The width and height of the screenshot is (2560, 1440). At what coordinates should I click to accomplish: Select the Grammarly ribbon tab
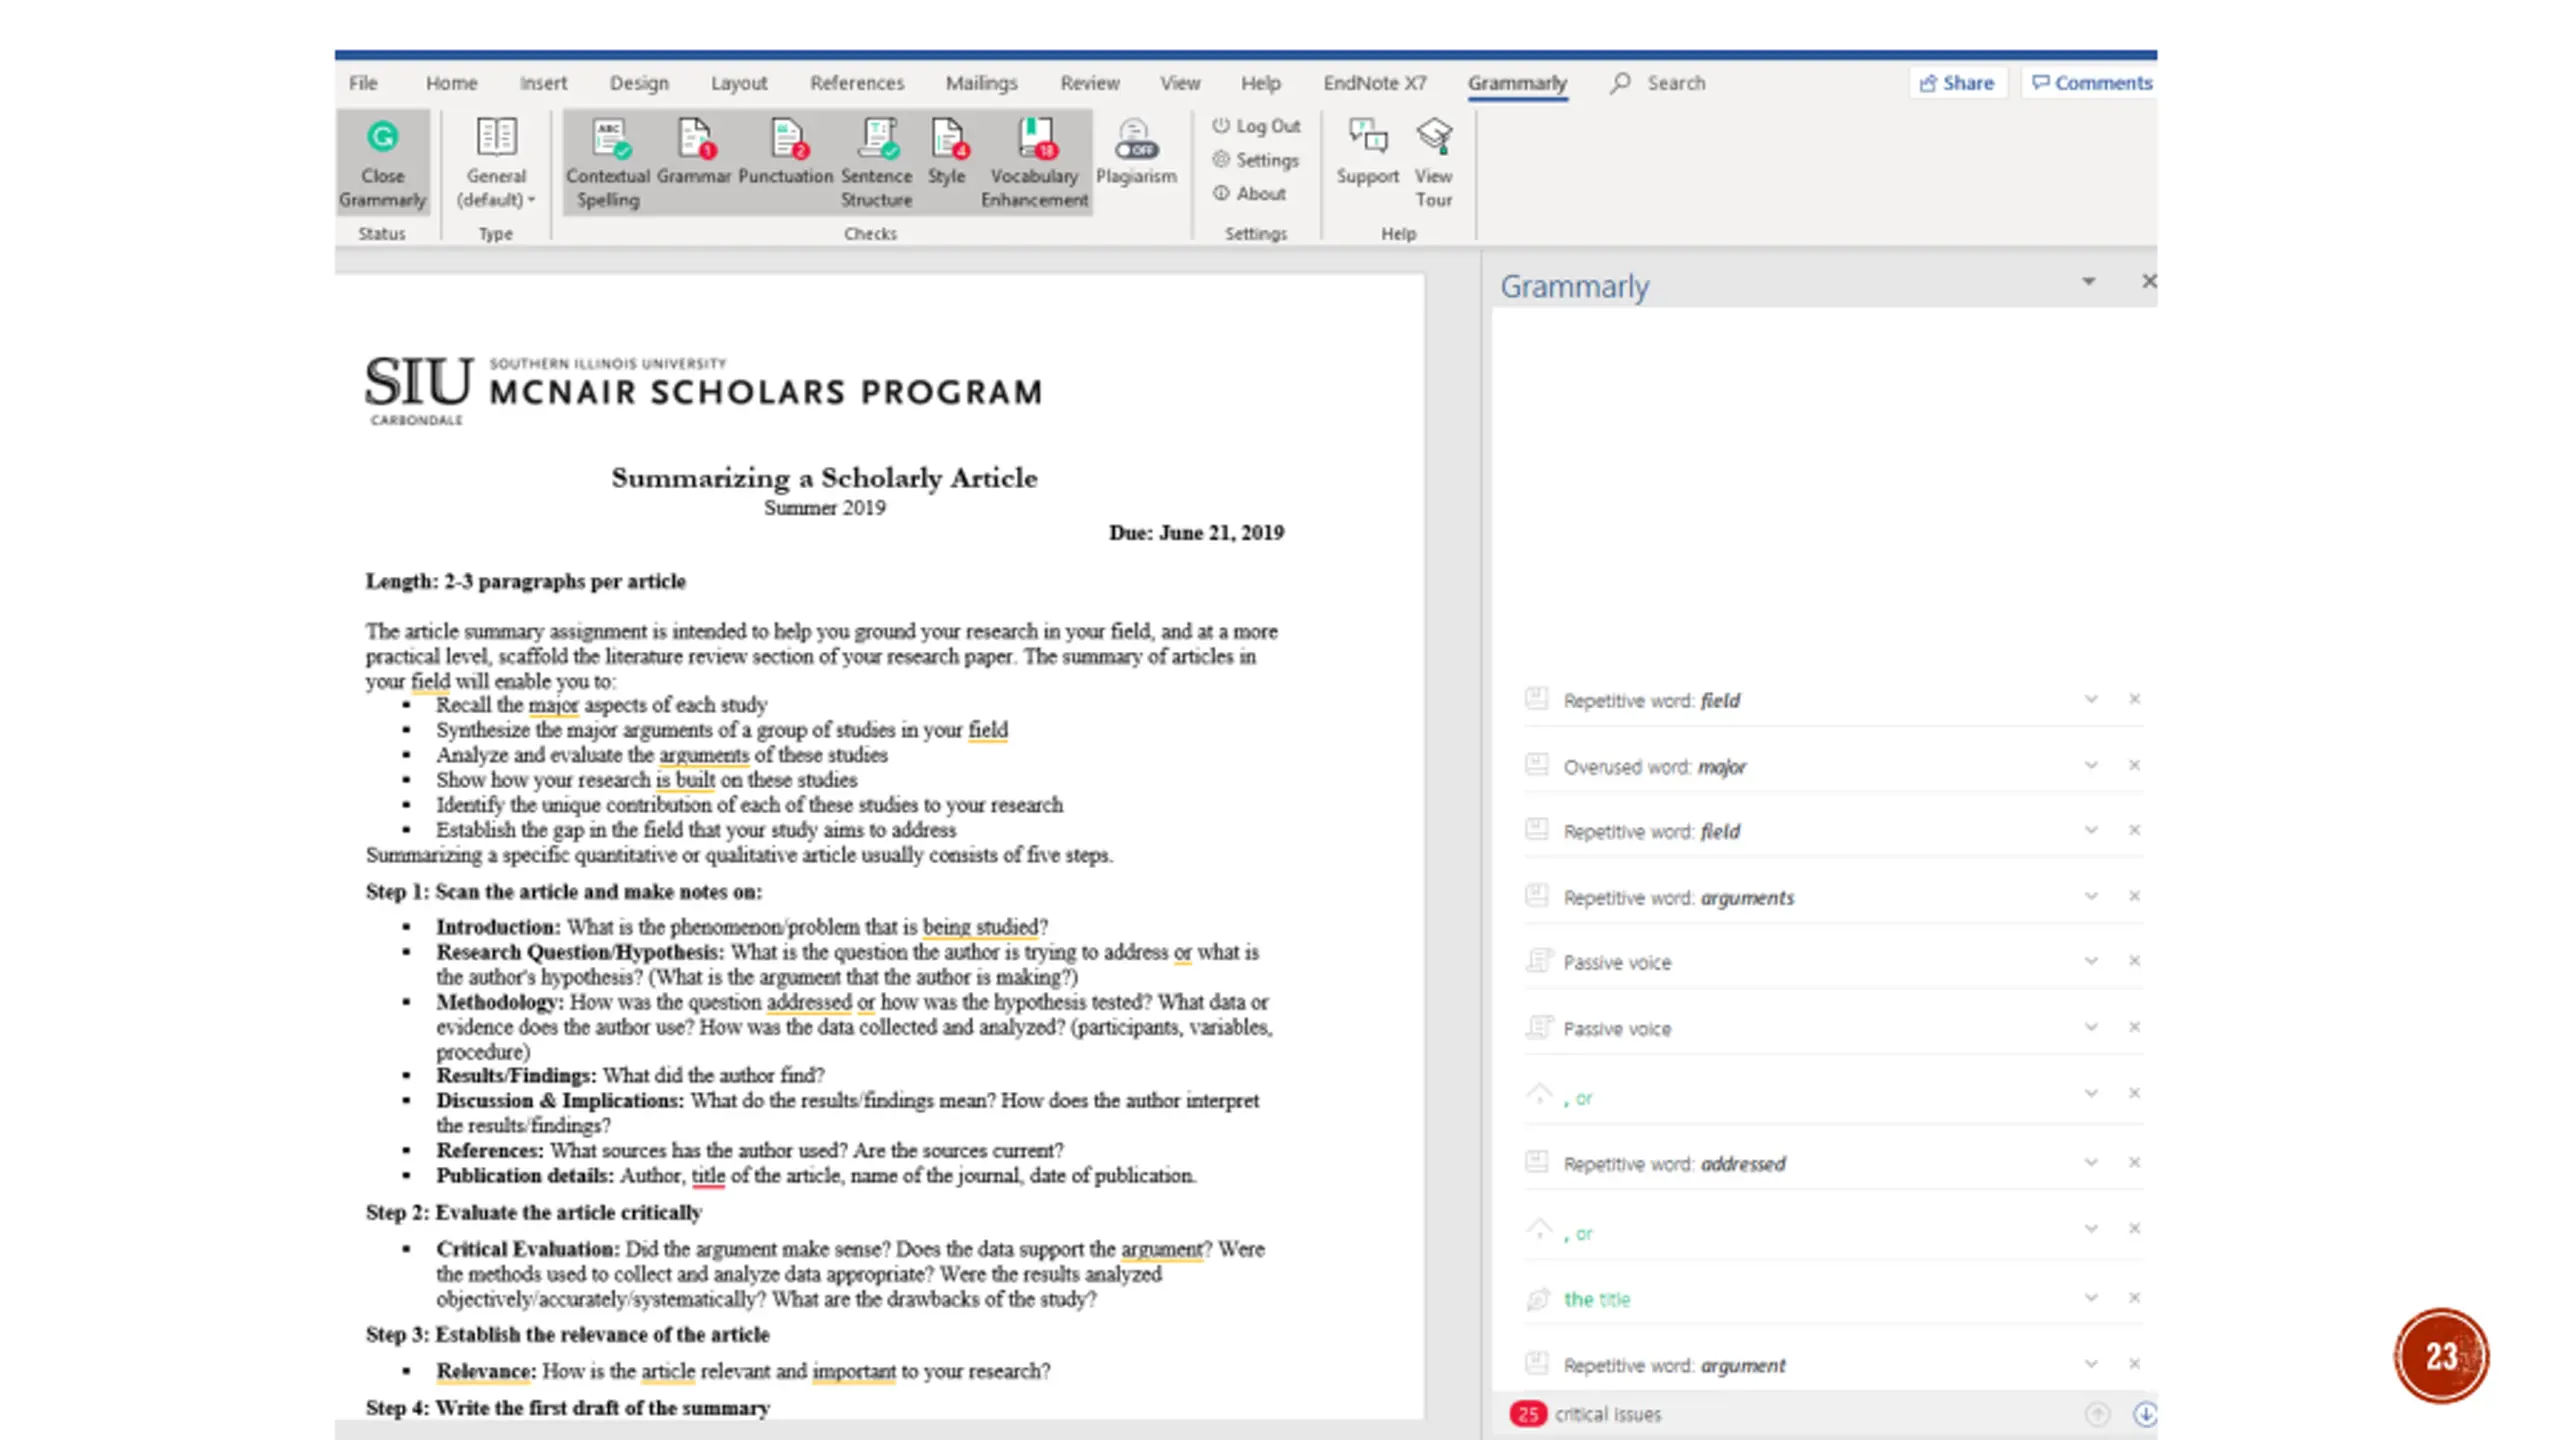click(x=1517, y=83)
